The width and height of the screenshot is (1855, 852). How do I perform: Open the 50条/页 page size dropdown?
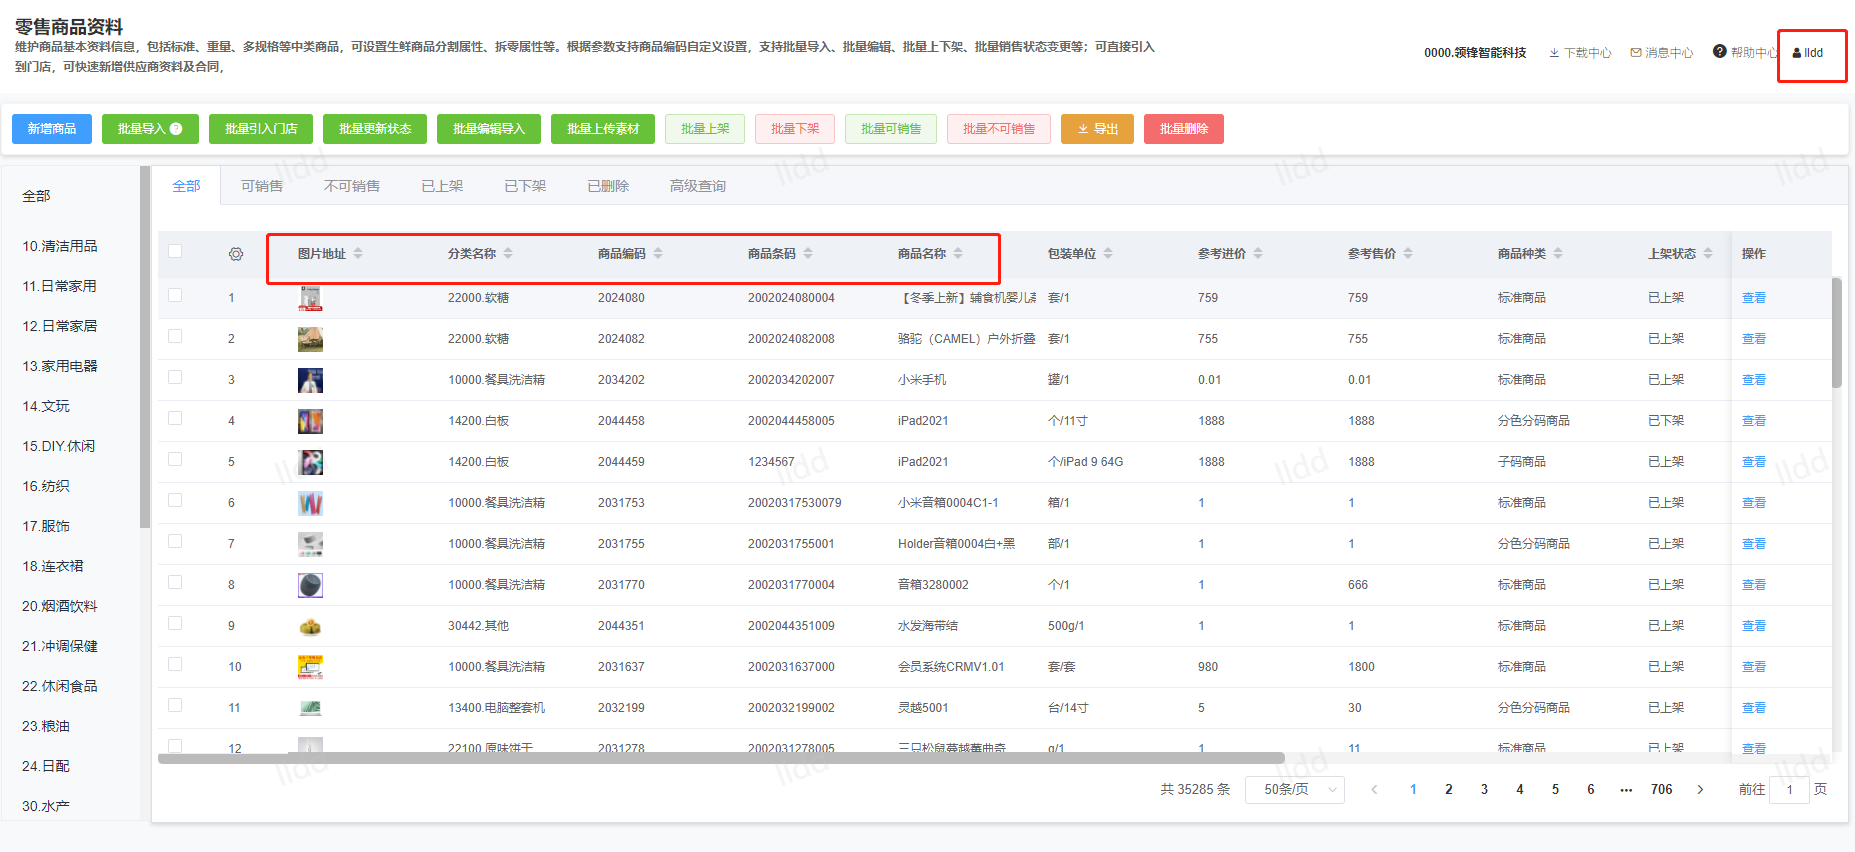pos(1294,790)
